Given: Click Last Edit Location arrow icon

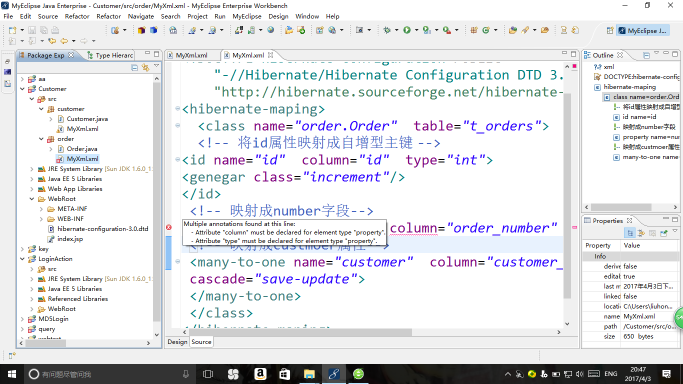Looking at the screenshot, I should (52, 41).
